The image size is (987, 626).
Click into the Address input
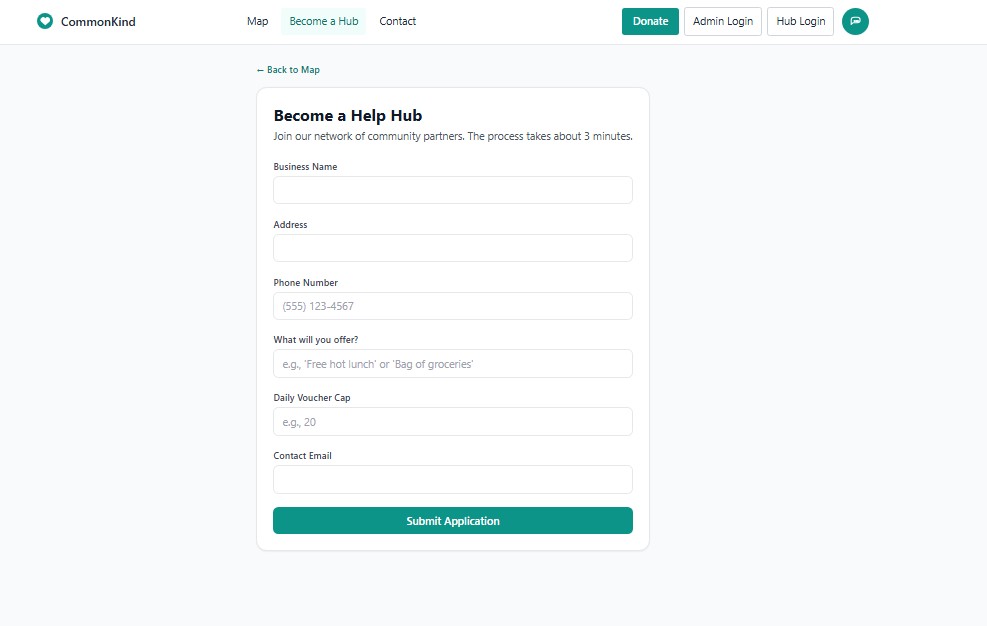coord(453,248)
